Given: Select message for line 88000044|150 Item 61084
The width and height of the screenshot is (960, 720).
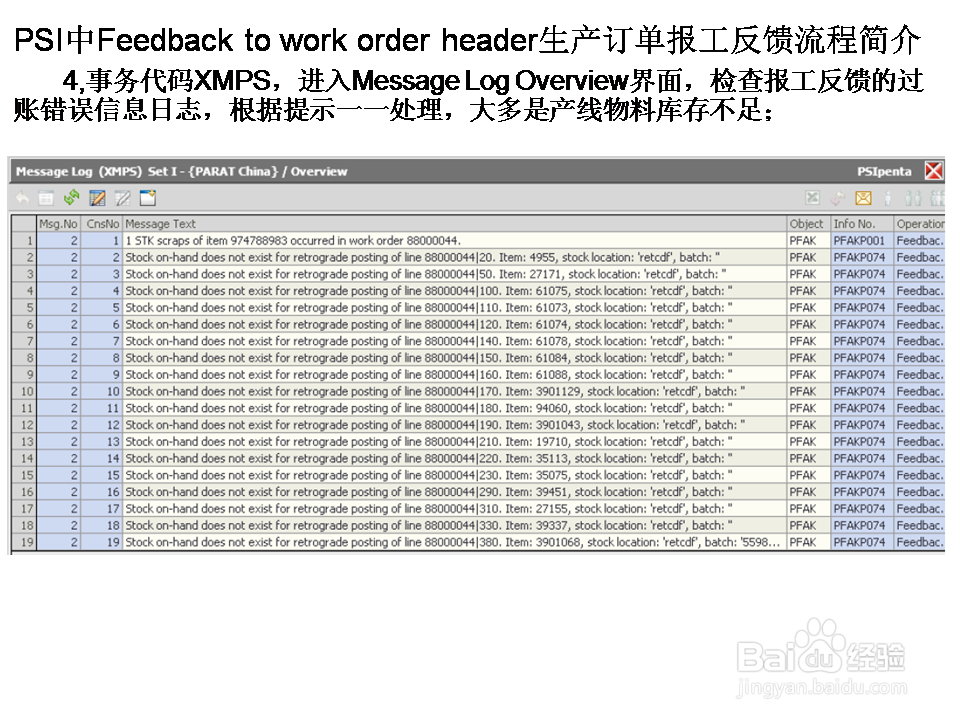Looking at the screenshot, I should [x=454, y=358].
